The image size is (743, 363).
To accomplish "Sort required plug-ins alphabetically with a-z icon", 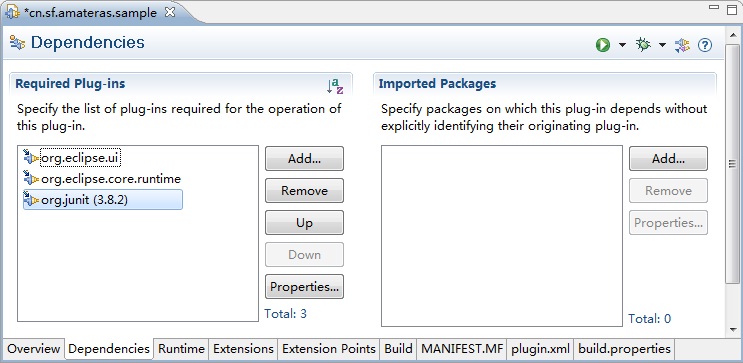I will coord(335,86).
